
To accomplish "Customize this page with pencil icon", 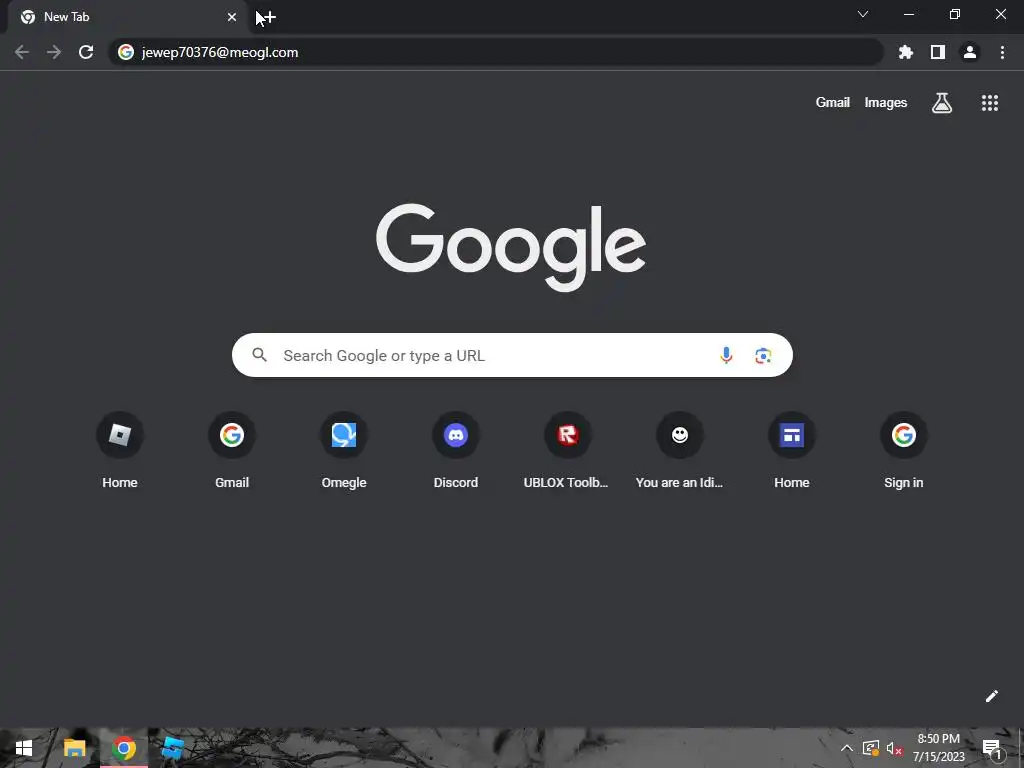I will pos(991,696).
